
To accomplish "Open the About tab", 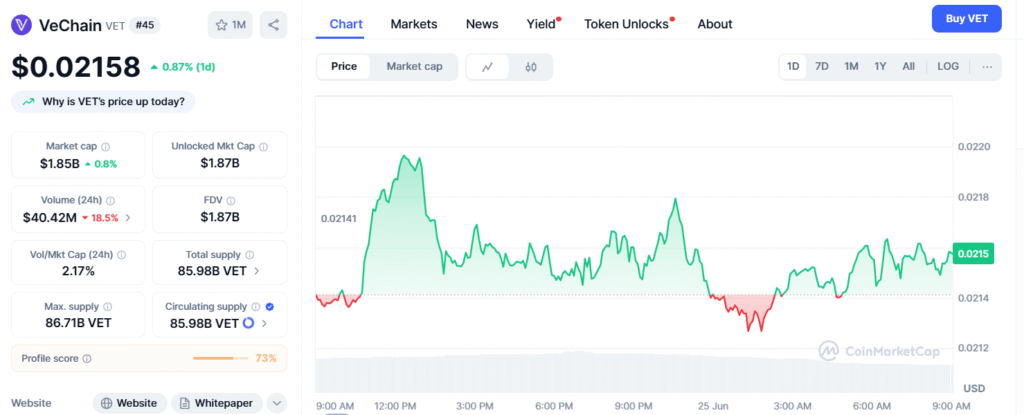I will (x=714, y=24).
